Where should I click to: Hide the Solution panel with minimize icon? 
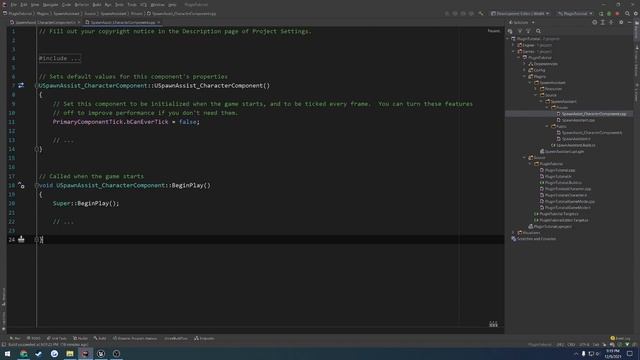point(629,22)
